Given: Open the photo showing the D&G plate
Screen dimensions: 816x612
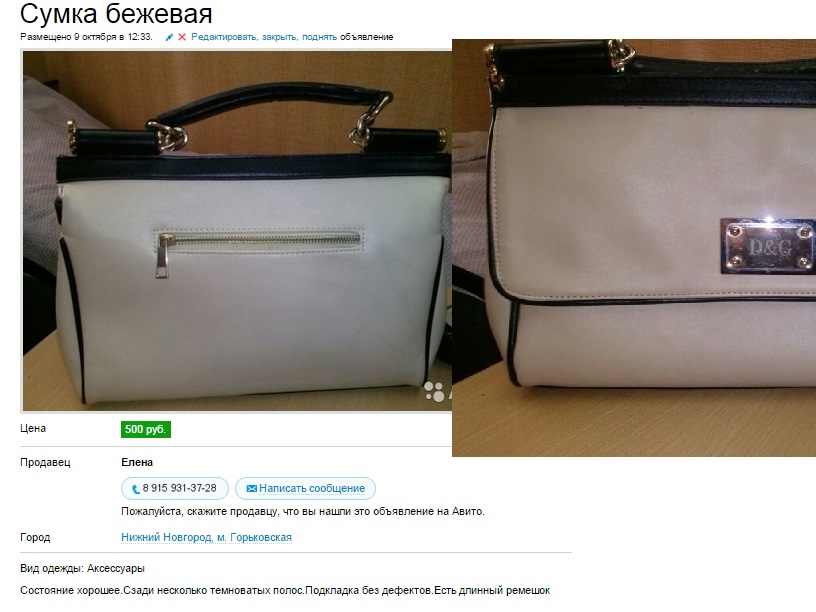Looking at the screenshot, I should tap(634, 248).
